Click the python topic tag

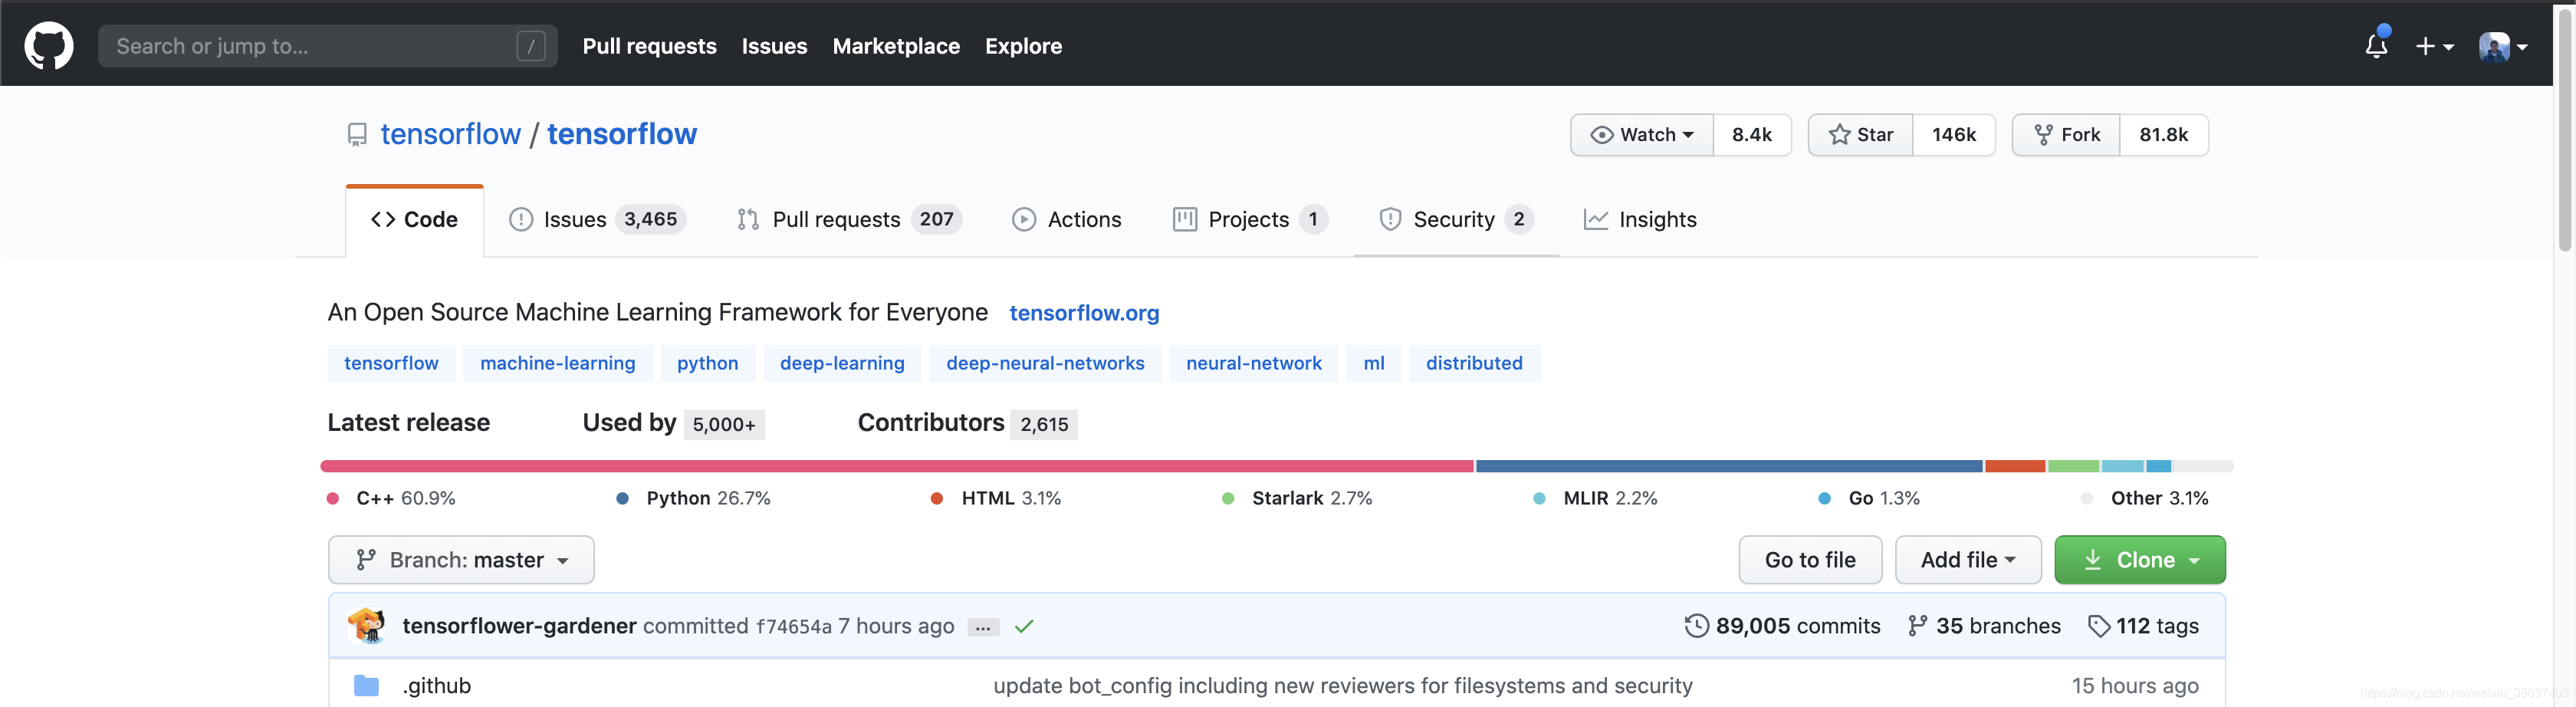tap(707, 364)
